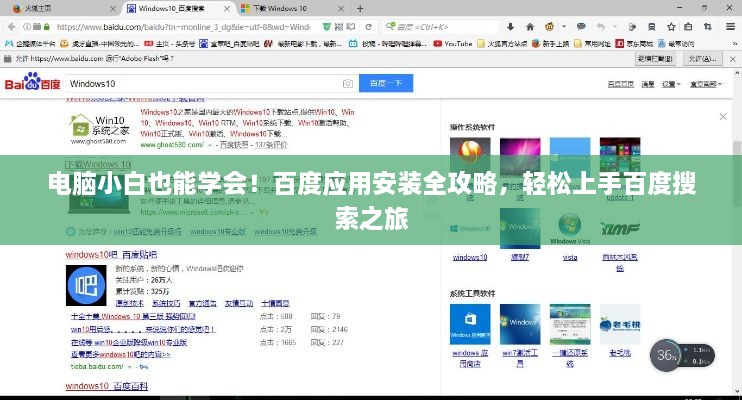
Task: Open the JD 京东商城 bookmark
Action: click(634, 44)
